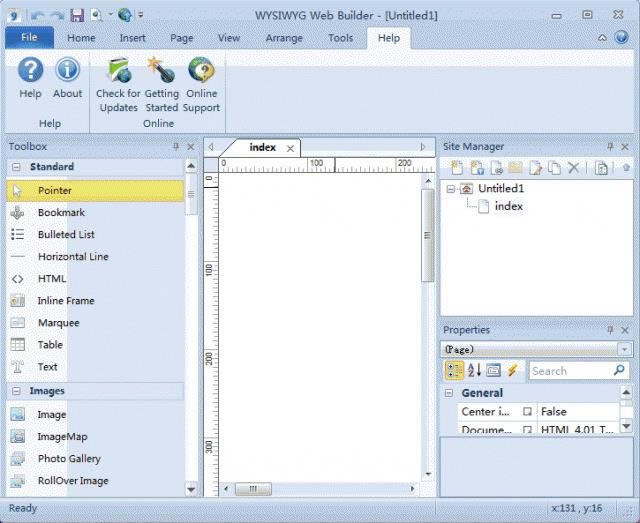Click the delete icon in Site Manager toolbar
This screenshot has width=640, height=523.
click(574, 169)
